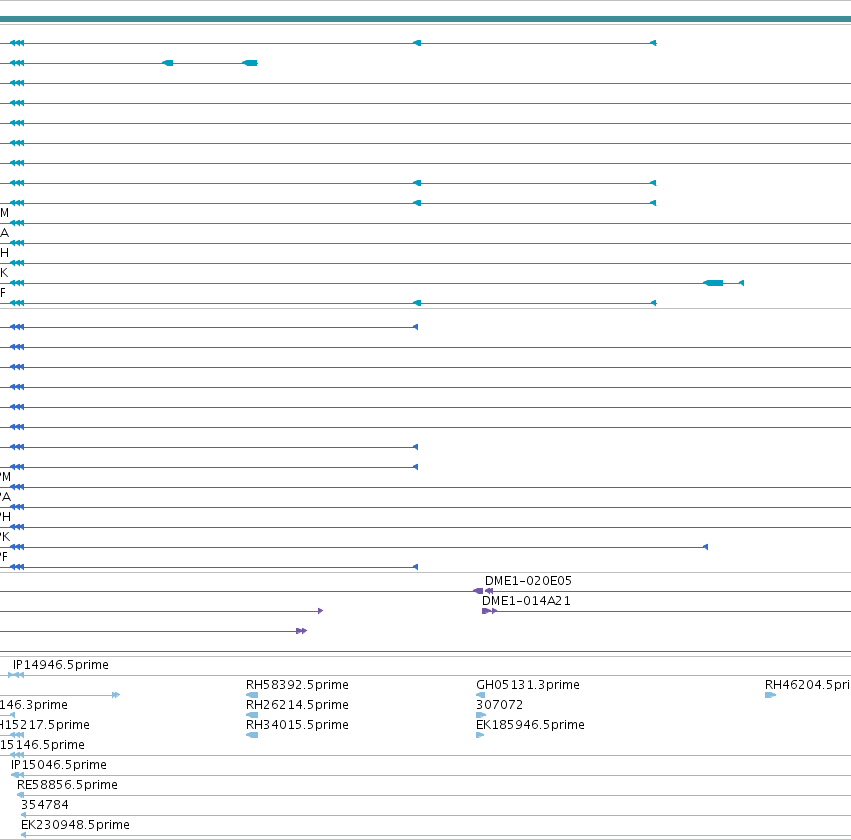851x840 pixels.
Task: Click the EK185946.5prime arrow glyph
Action: tap(480, 735)
